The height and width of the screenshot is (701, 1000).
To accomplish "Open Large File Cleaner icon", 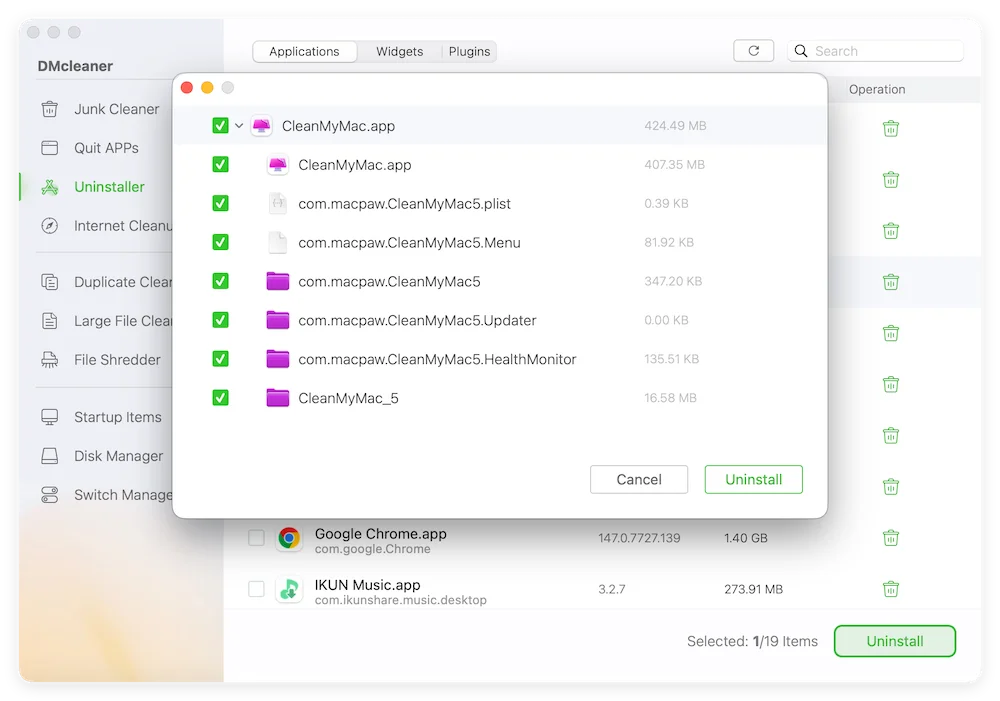I will (49, 321).
